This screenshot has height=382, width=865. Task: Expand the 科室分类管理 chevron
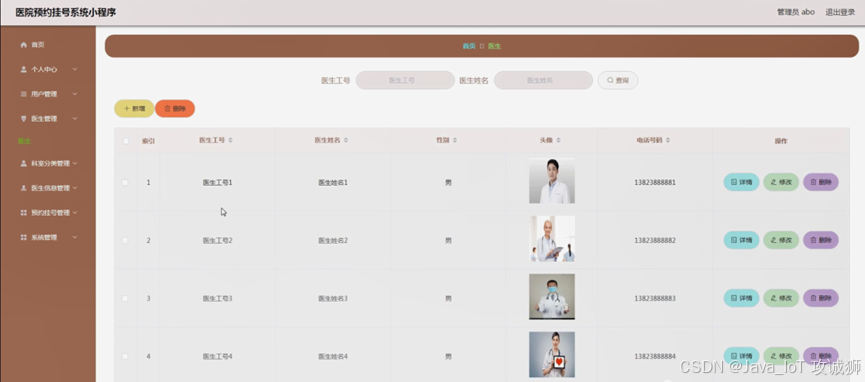point(74,163)
